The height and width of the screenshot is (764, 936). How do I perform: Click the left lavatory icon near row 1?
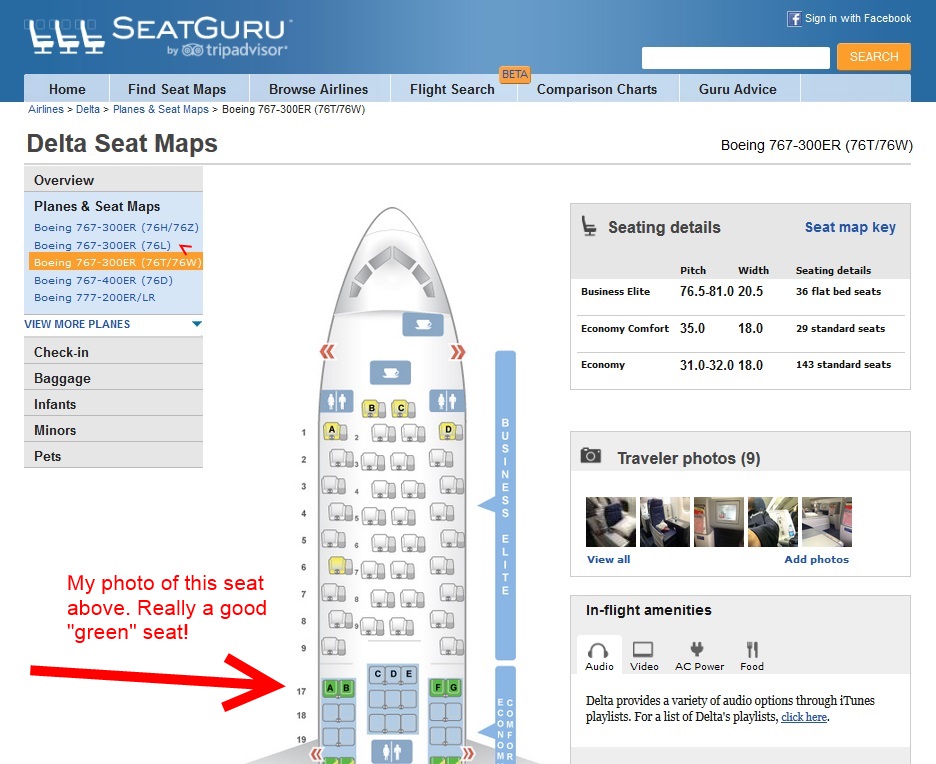[336, 401]
